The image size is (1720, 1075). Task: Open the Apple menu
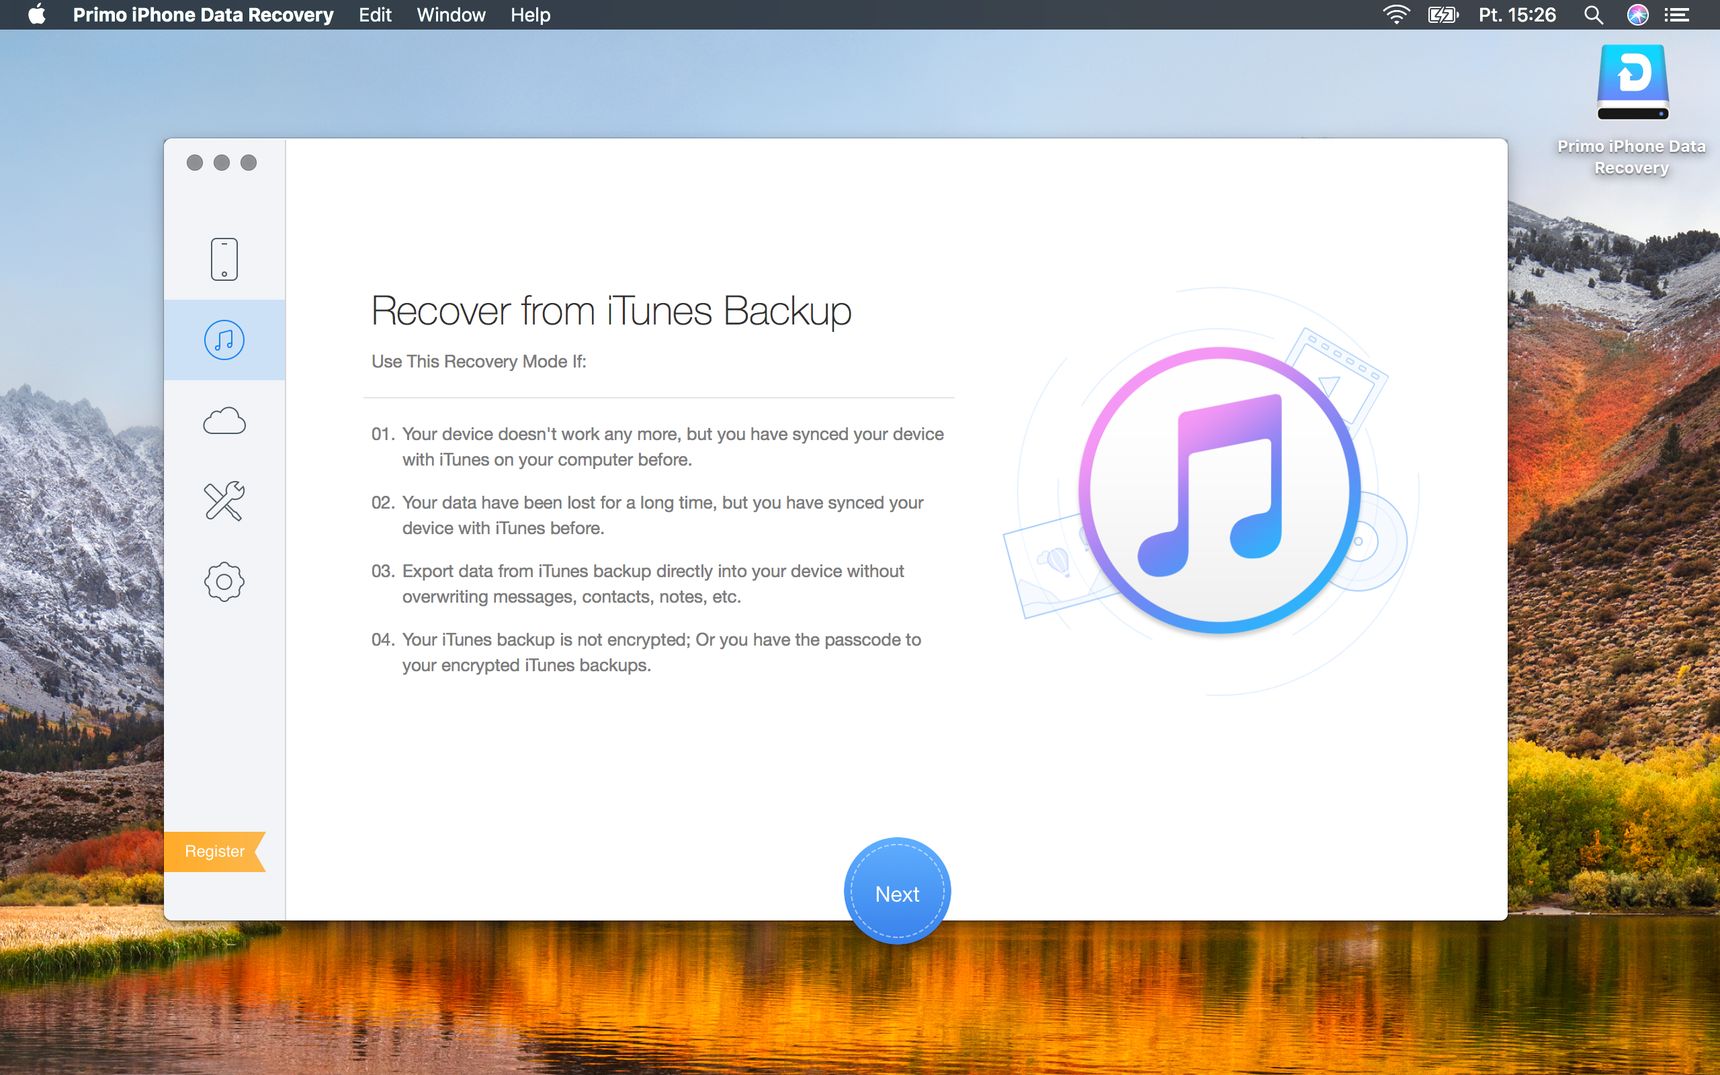(37, 15)
